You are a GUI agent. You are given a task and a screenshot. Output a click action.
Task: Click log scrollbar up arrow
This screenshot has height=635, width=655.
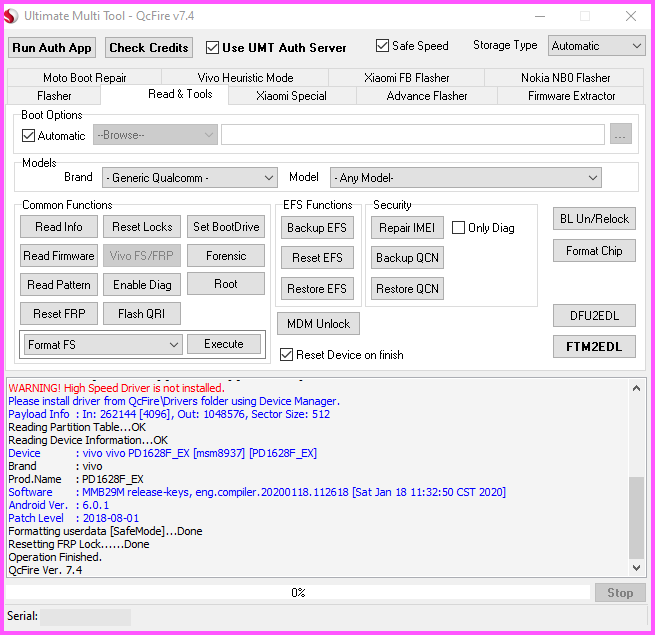point(636,388)
